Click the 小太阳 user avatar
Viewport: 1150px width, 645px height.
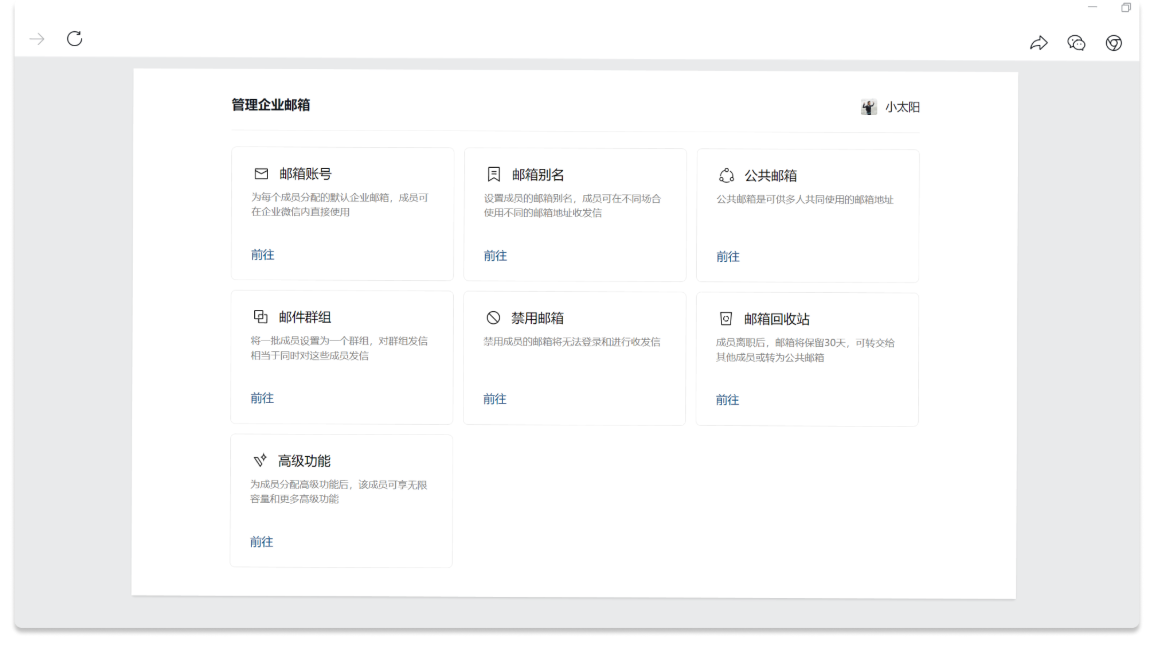coord(868,107)
